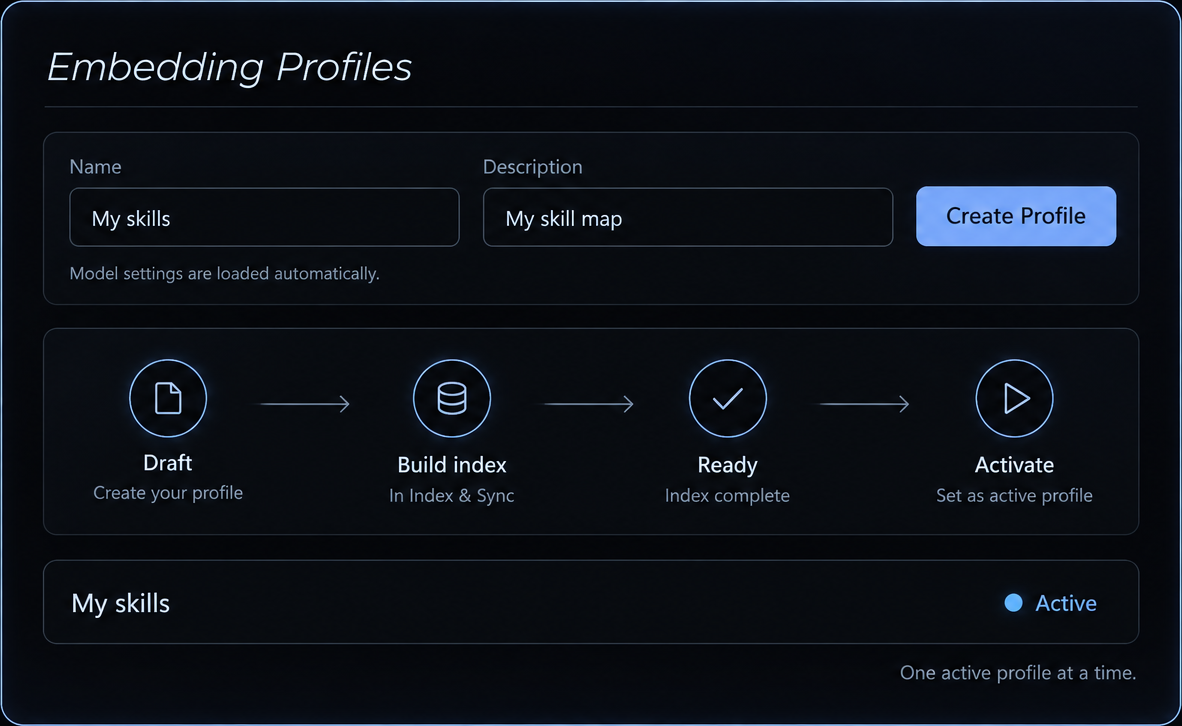Create a new profile with the Create Profile button
This screenshot has width=1182, height=726.
1015,216
